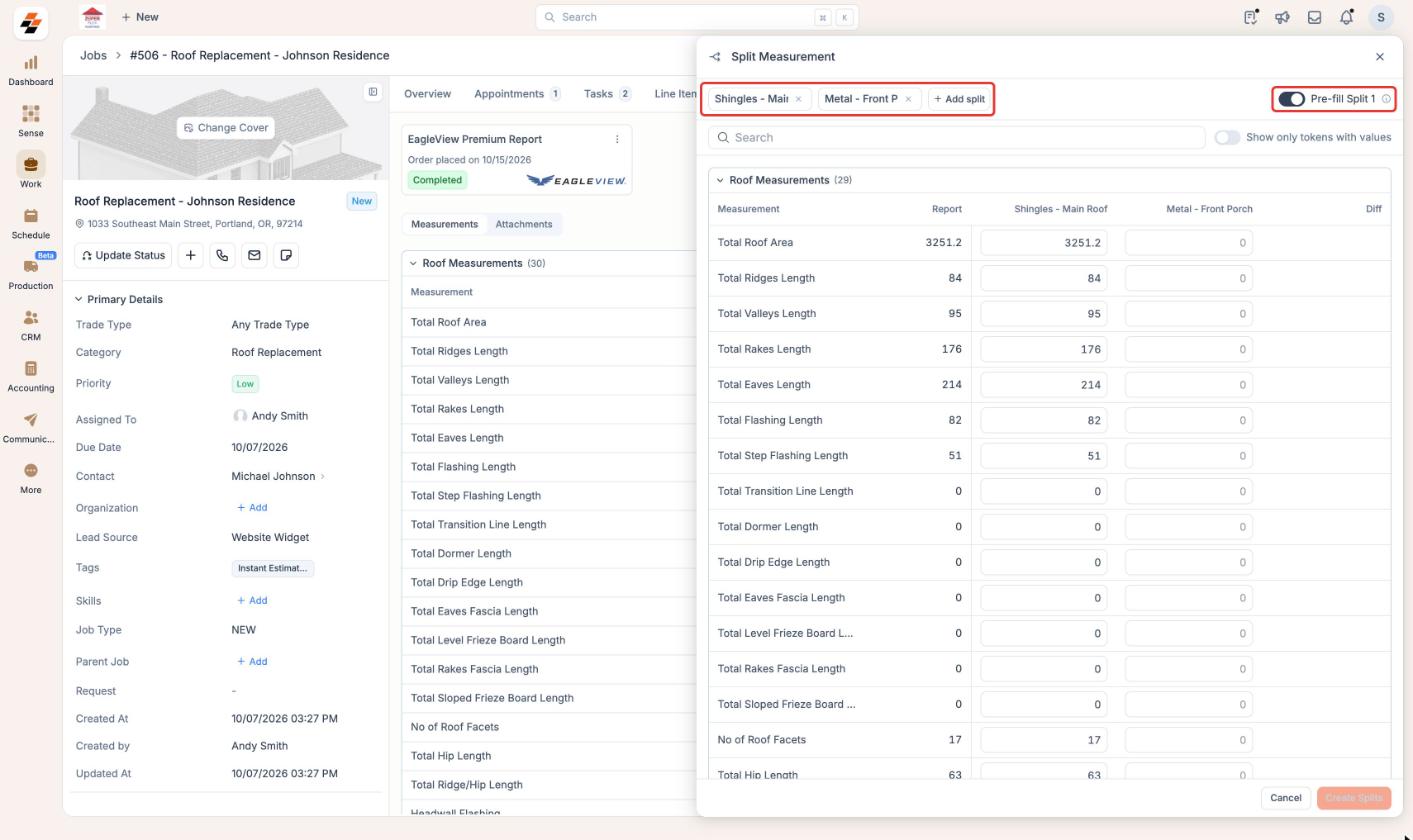This screenshot has width=1413, height=840.
Task: Click the Add split button
Action: click(959, 99)
